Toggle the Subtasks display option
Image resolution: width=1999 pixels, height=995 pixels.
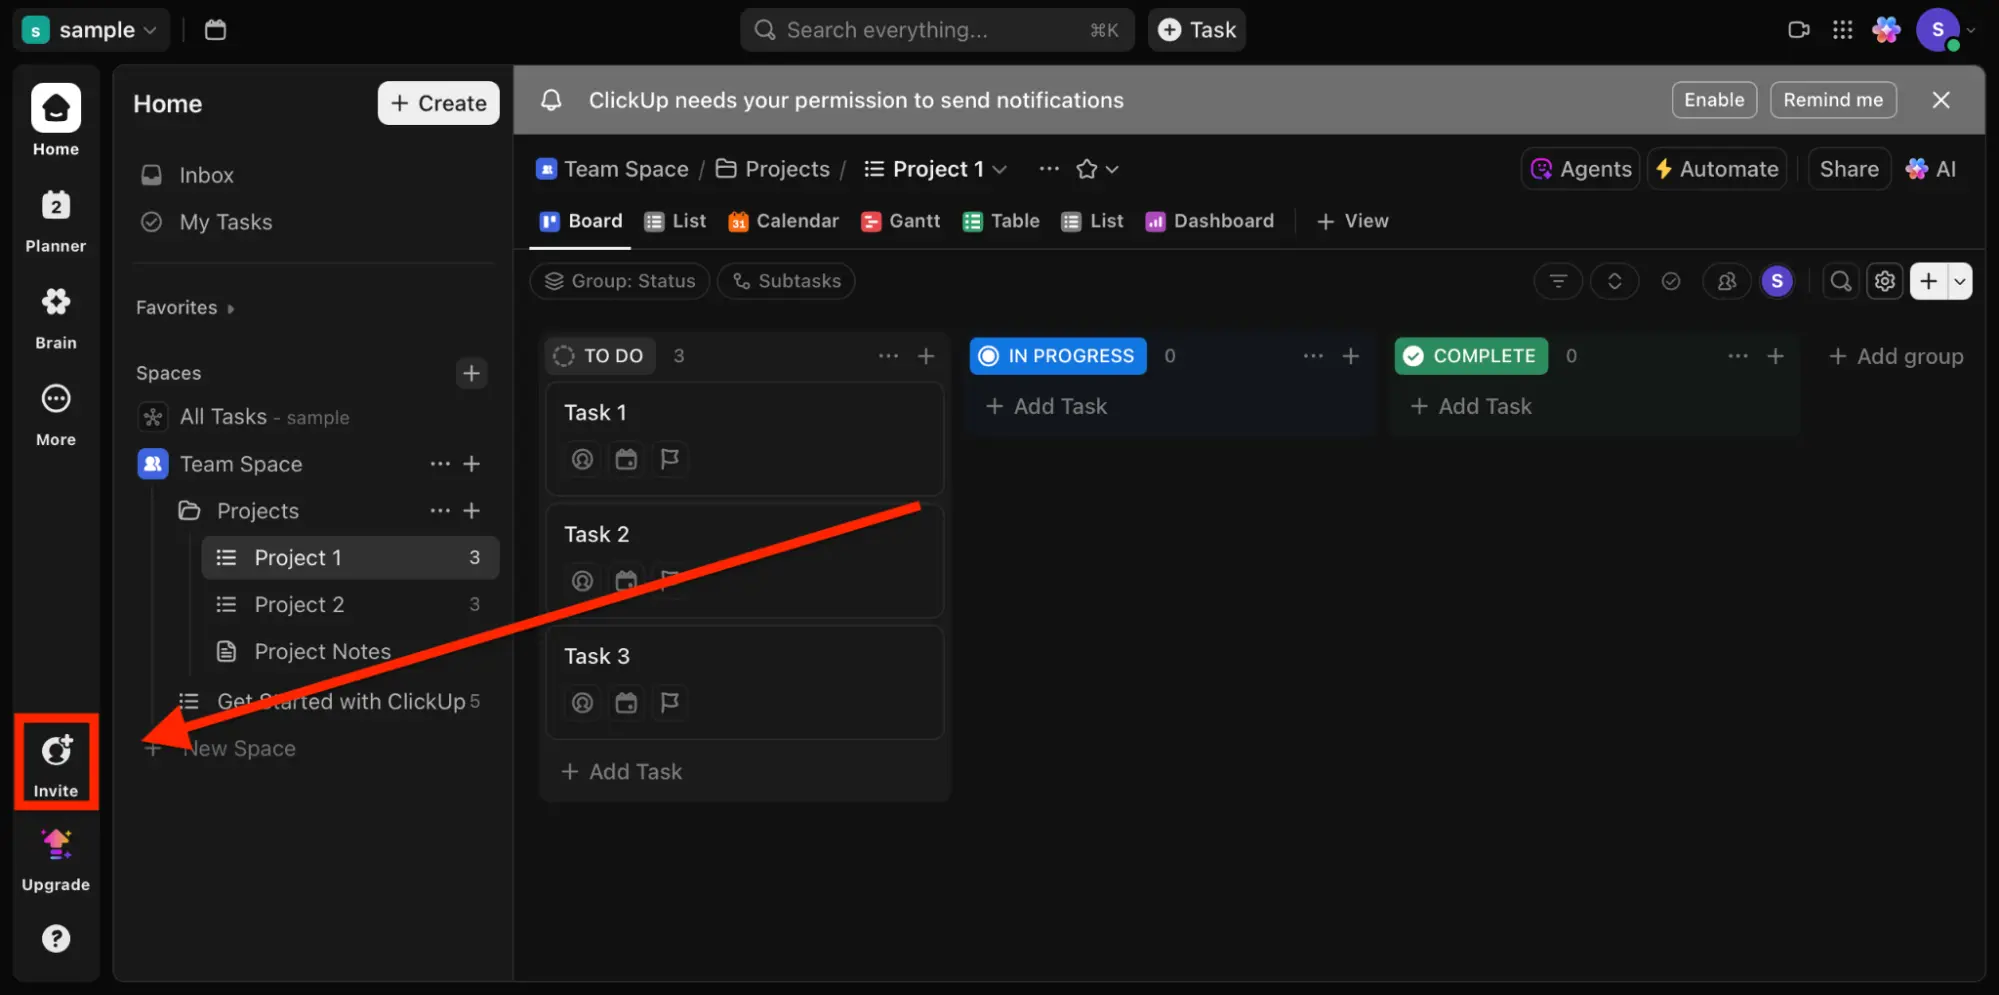coord(786,281)
